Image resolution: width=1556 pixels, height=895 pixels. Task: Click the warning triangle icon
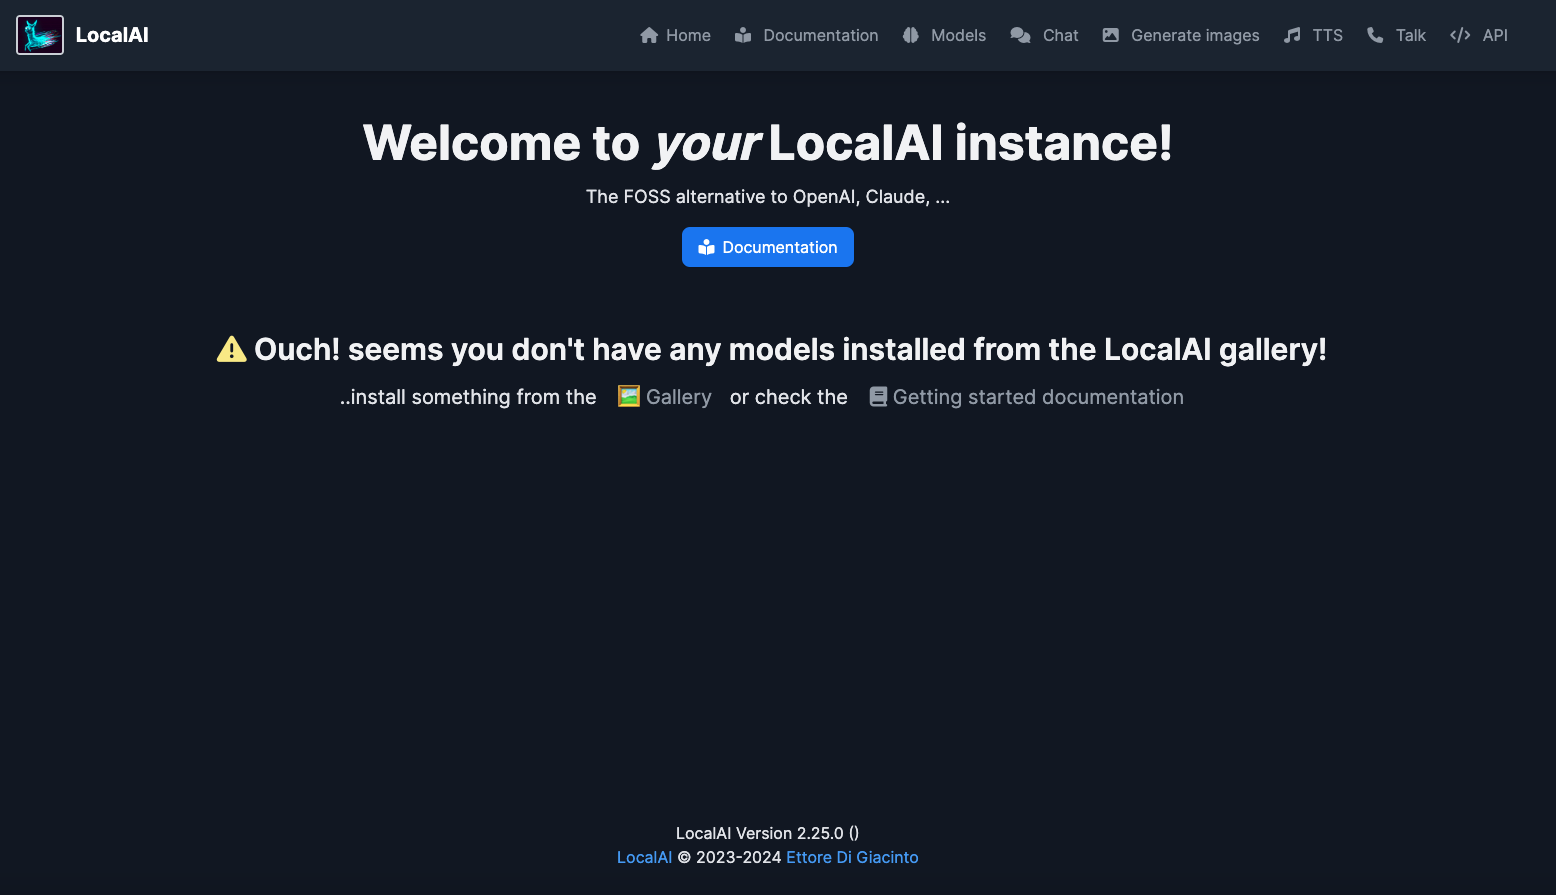point(231,348)
